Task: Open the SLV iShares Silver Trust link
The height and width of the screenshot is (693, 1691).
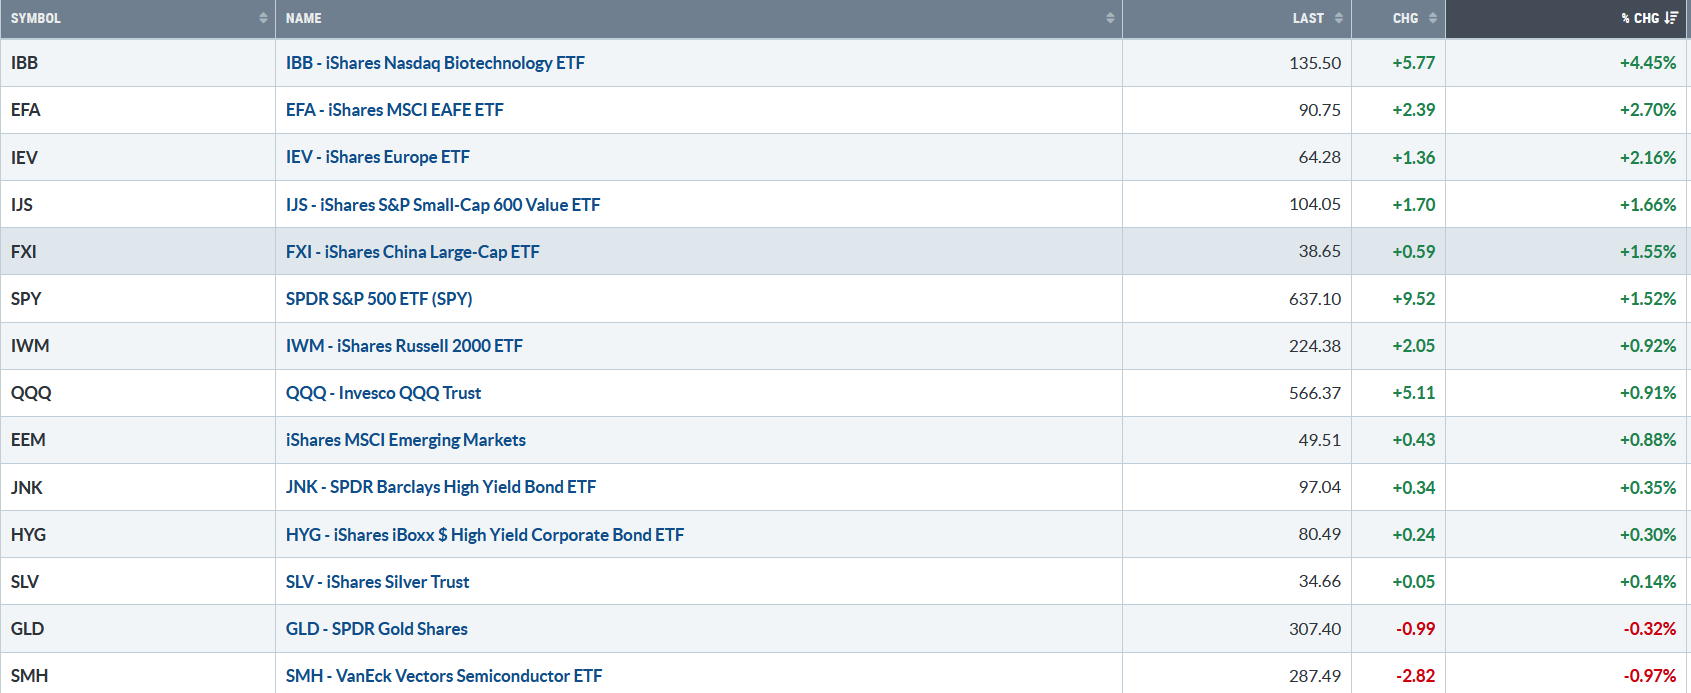Action: [377, 582]
